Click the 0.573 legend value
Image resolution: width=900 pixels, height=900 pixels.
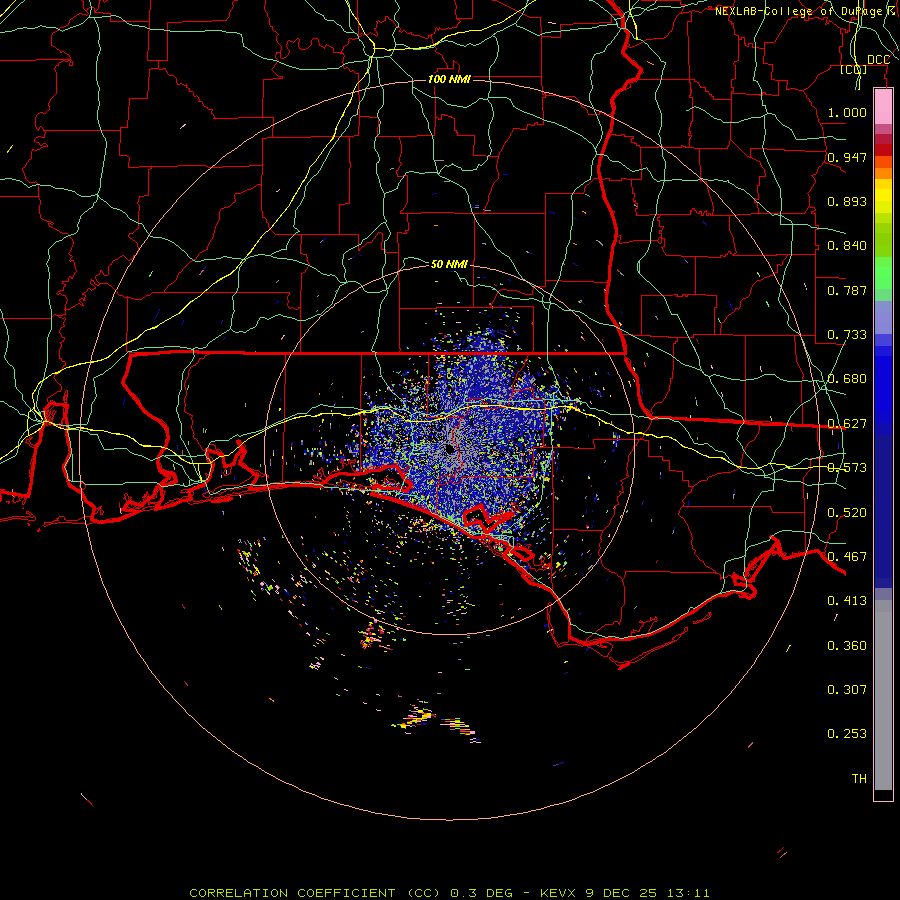point(847,468)
